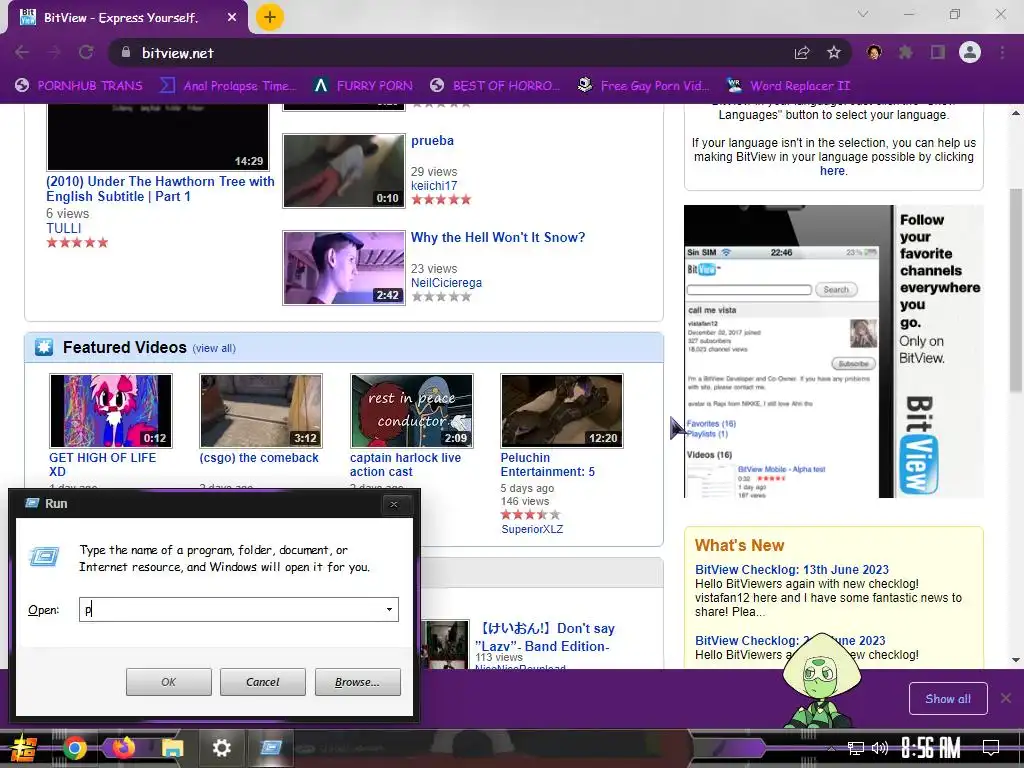Viewport: 1024px width, 768px height.
Task: Open keiichi17 channel link
Action: pos(434,185)
